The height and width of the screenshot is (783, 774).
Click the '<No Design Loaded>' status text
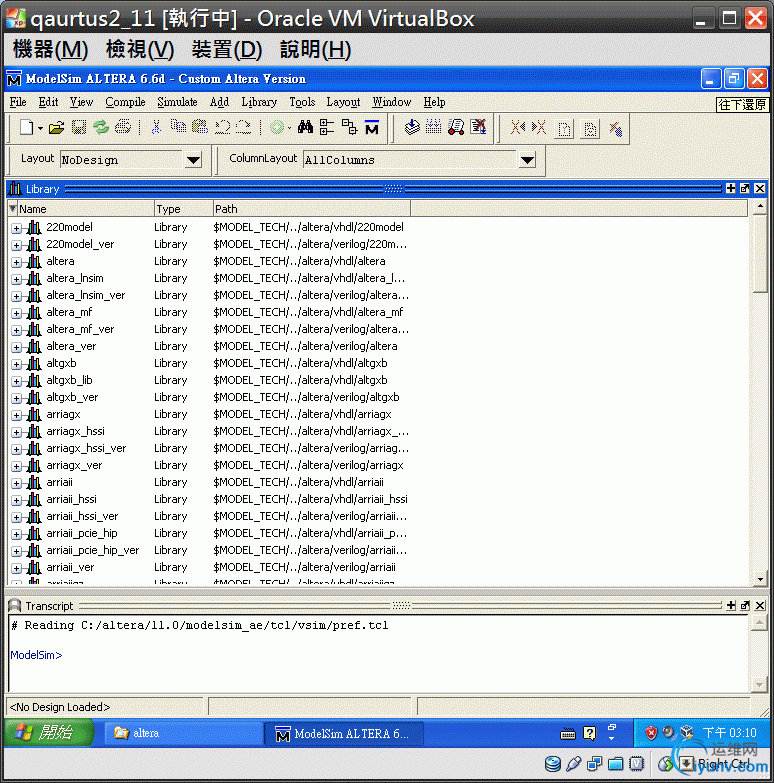pyautogui.click(x=60, y=707)
